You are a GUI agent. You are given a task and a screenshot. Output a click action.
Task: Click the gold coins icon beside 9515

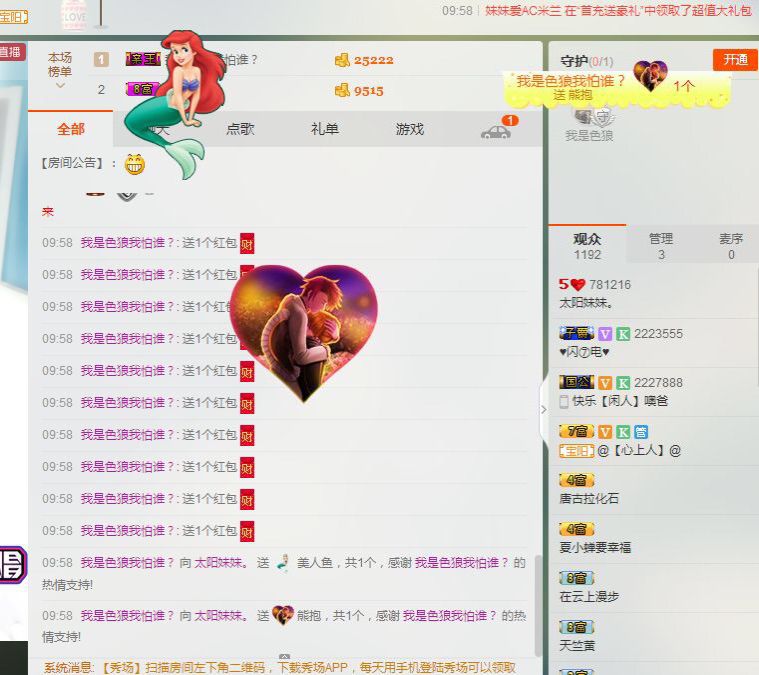(x=342, y=91)
